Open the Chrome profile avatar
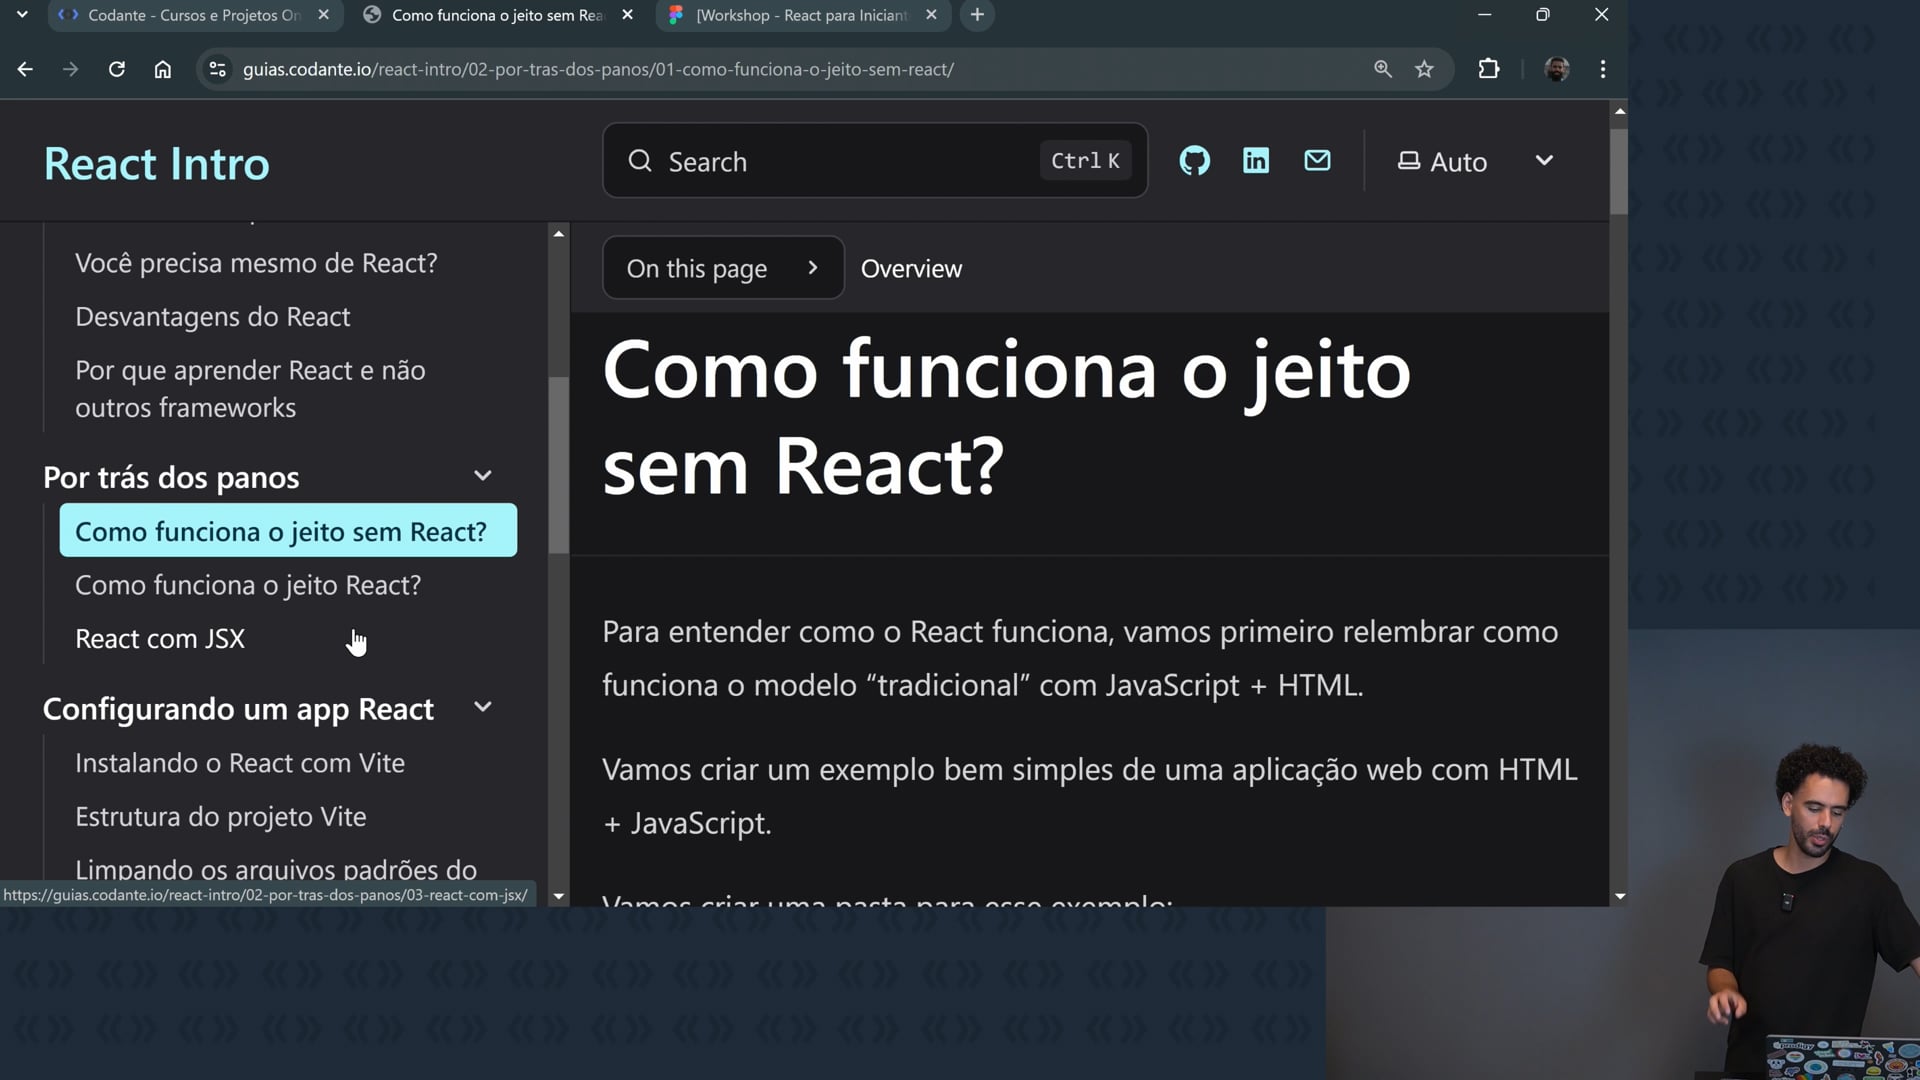This screenshot has height=1080, width=1920. (1557, 69)
